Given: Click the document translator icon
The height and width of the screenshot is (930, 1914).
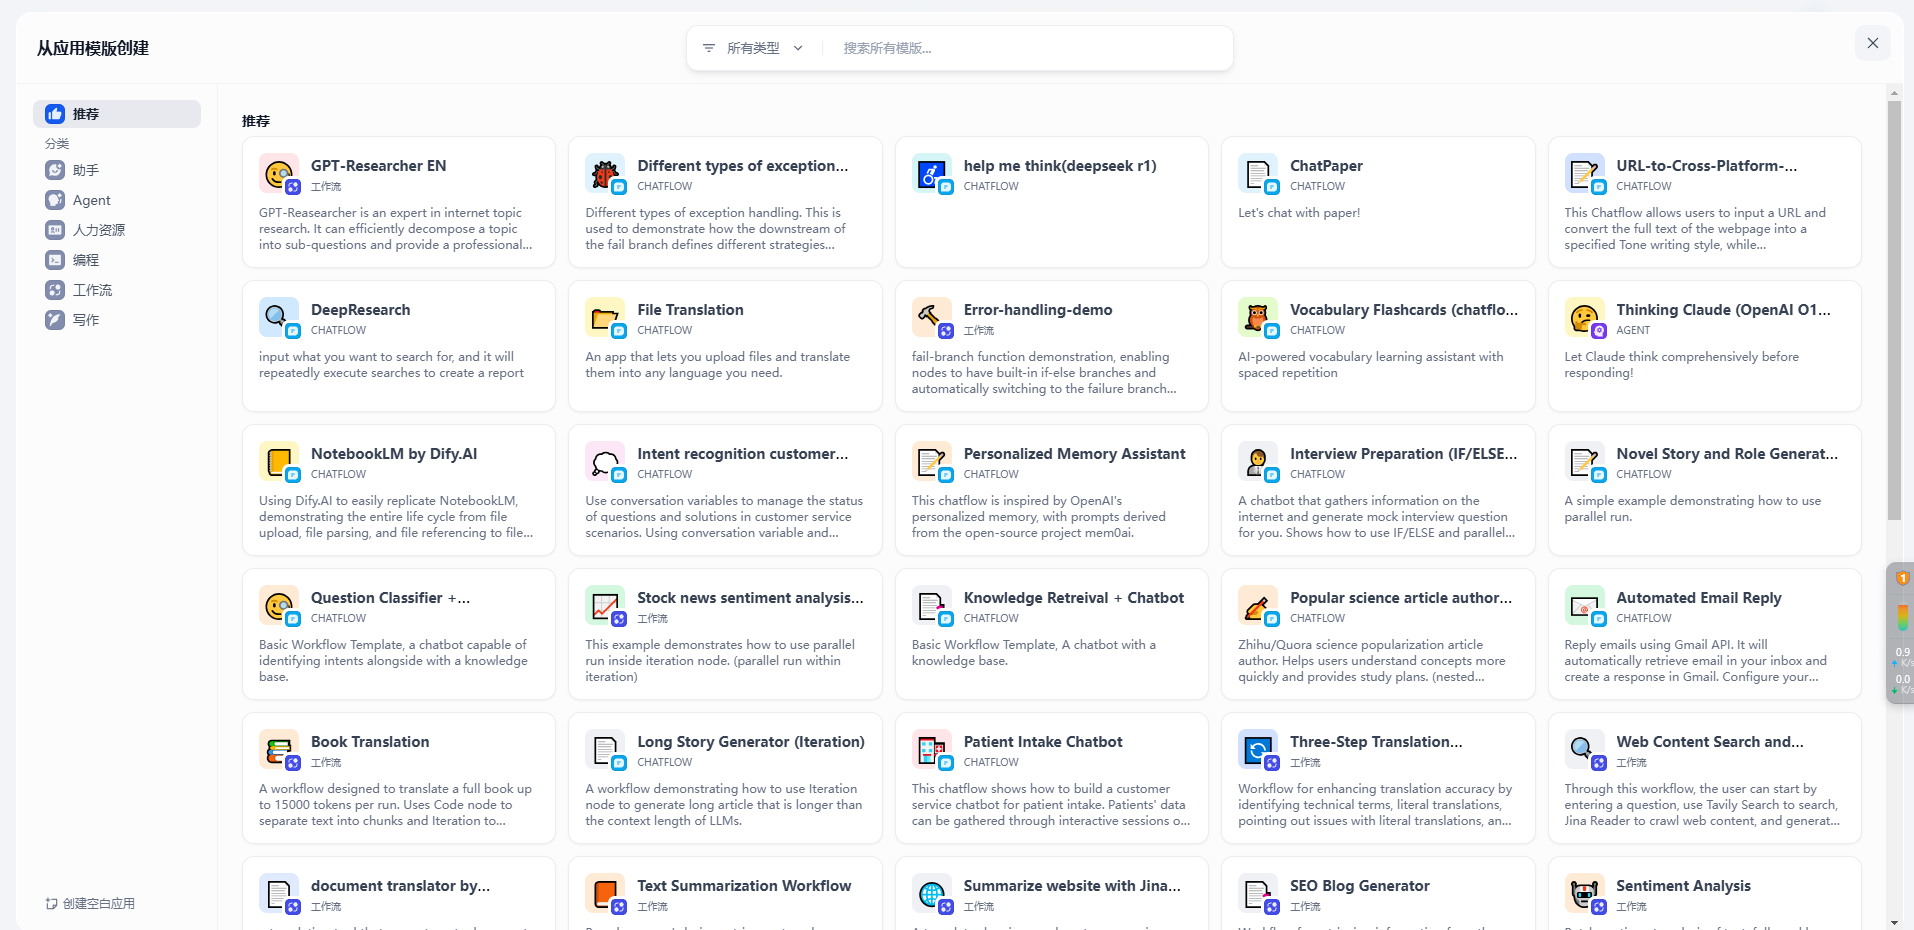Looking at the screenshot, I should click(279, 894).
